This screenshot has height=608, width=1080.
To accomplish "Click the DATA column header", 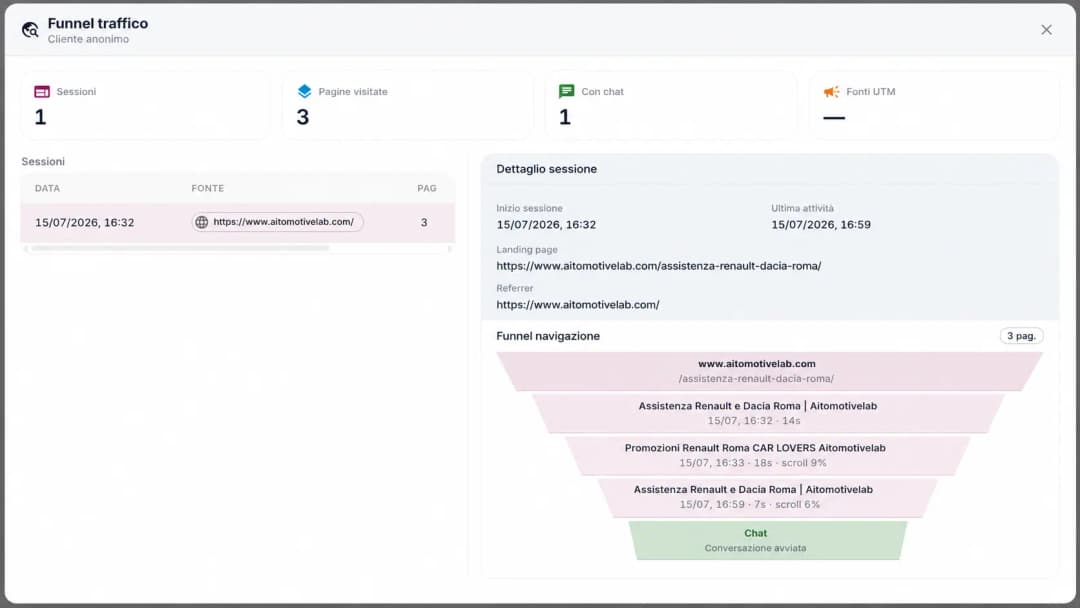I will [x=48, y=188].
